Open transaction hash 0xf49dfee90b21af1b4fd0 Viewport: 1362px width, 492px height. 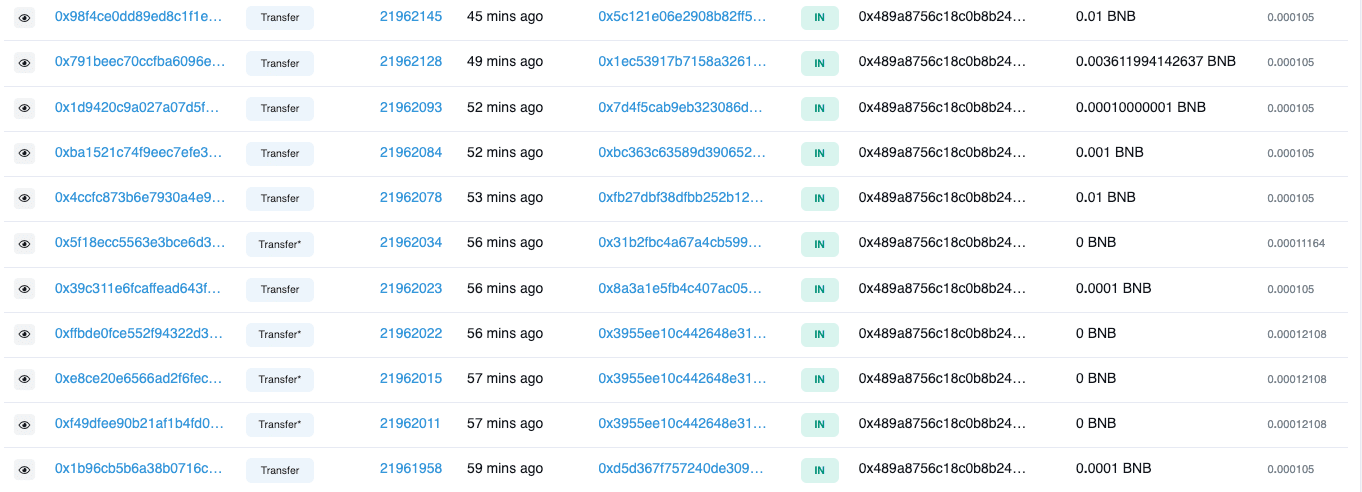[x=139, y=423]
